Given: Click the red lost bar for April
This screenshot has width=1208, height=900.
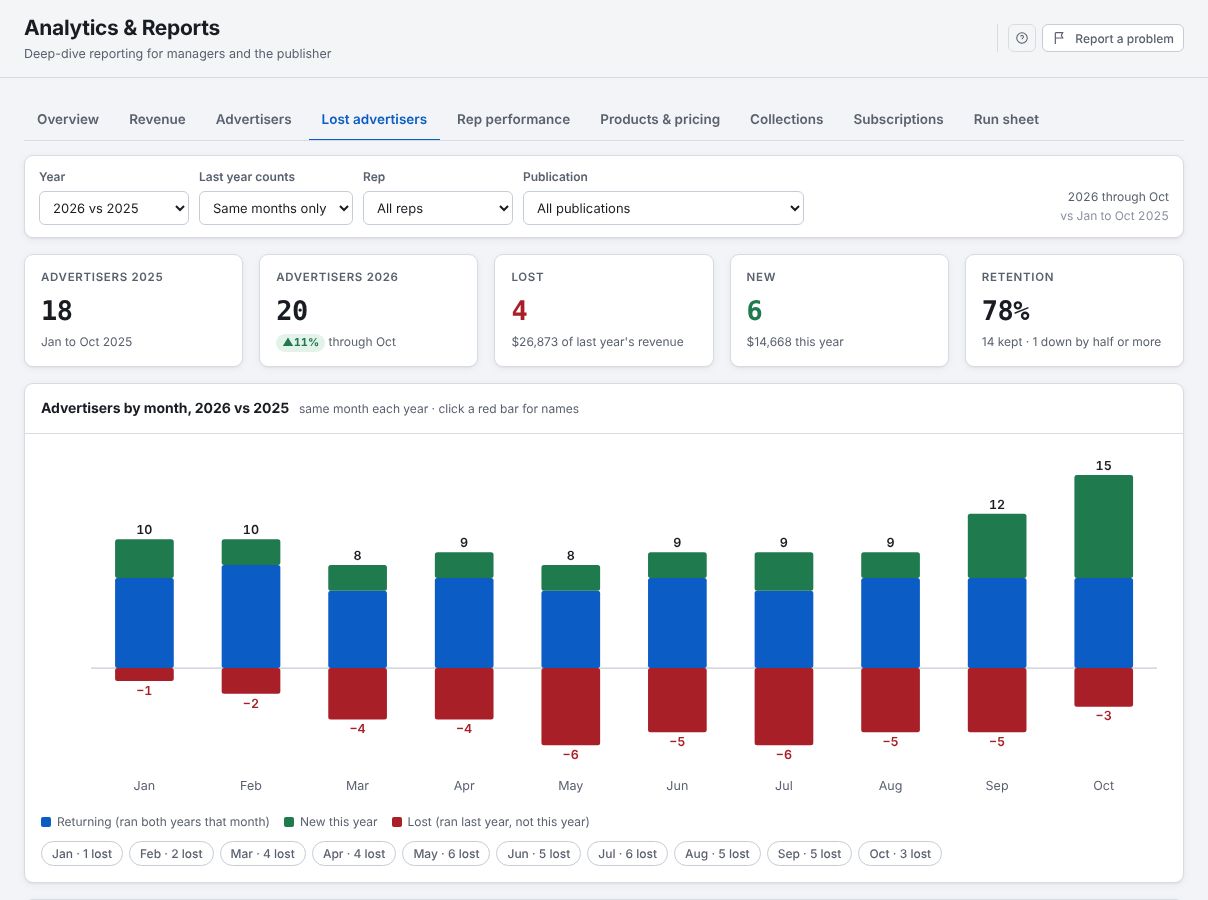Looking at the screenshot, I should [x=464, y=694].
